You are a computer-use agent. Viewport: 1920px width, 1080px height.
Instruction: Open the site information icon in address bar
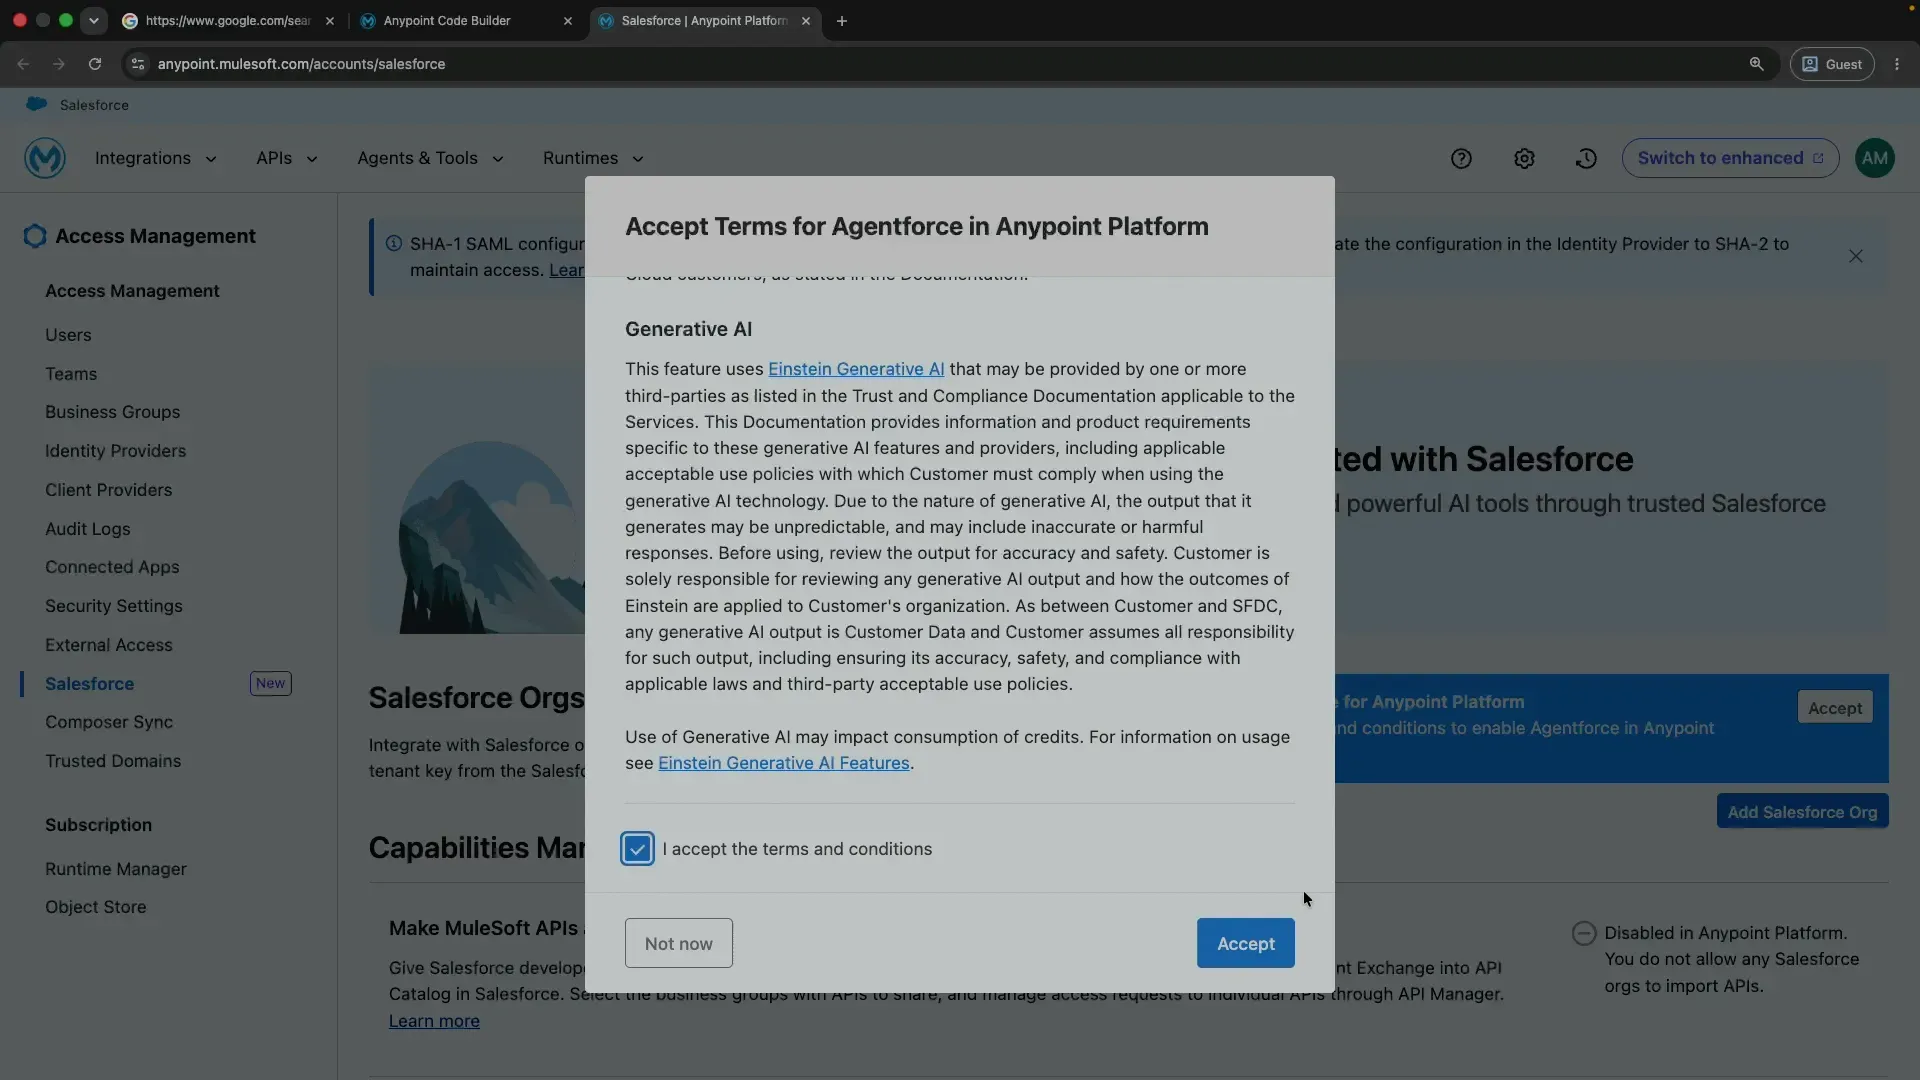point(138,64)
